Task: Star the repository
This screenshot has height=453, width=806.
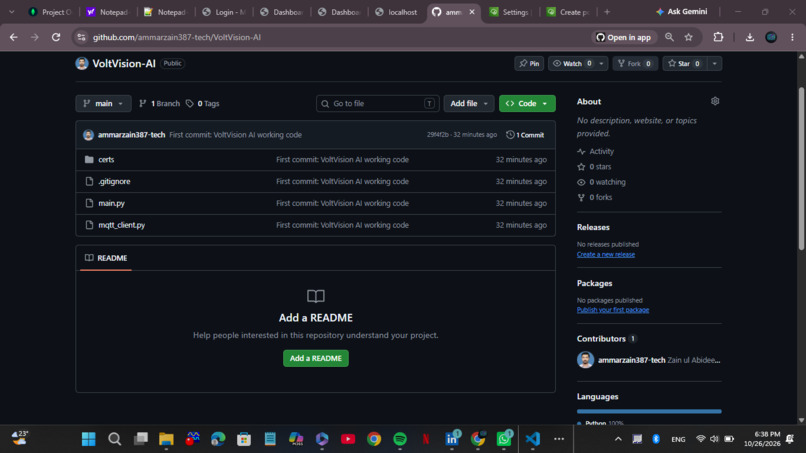Action: pos(684,63)
